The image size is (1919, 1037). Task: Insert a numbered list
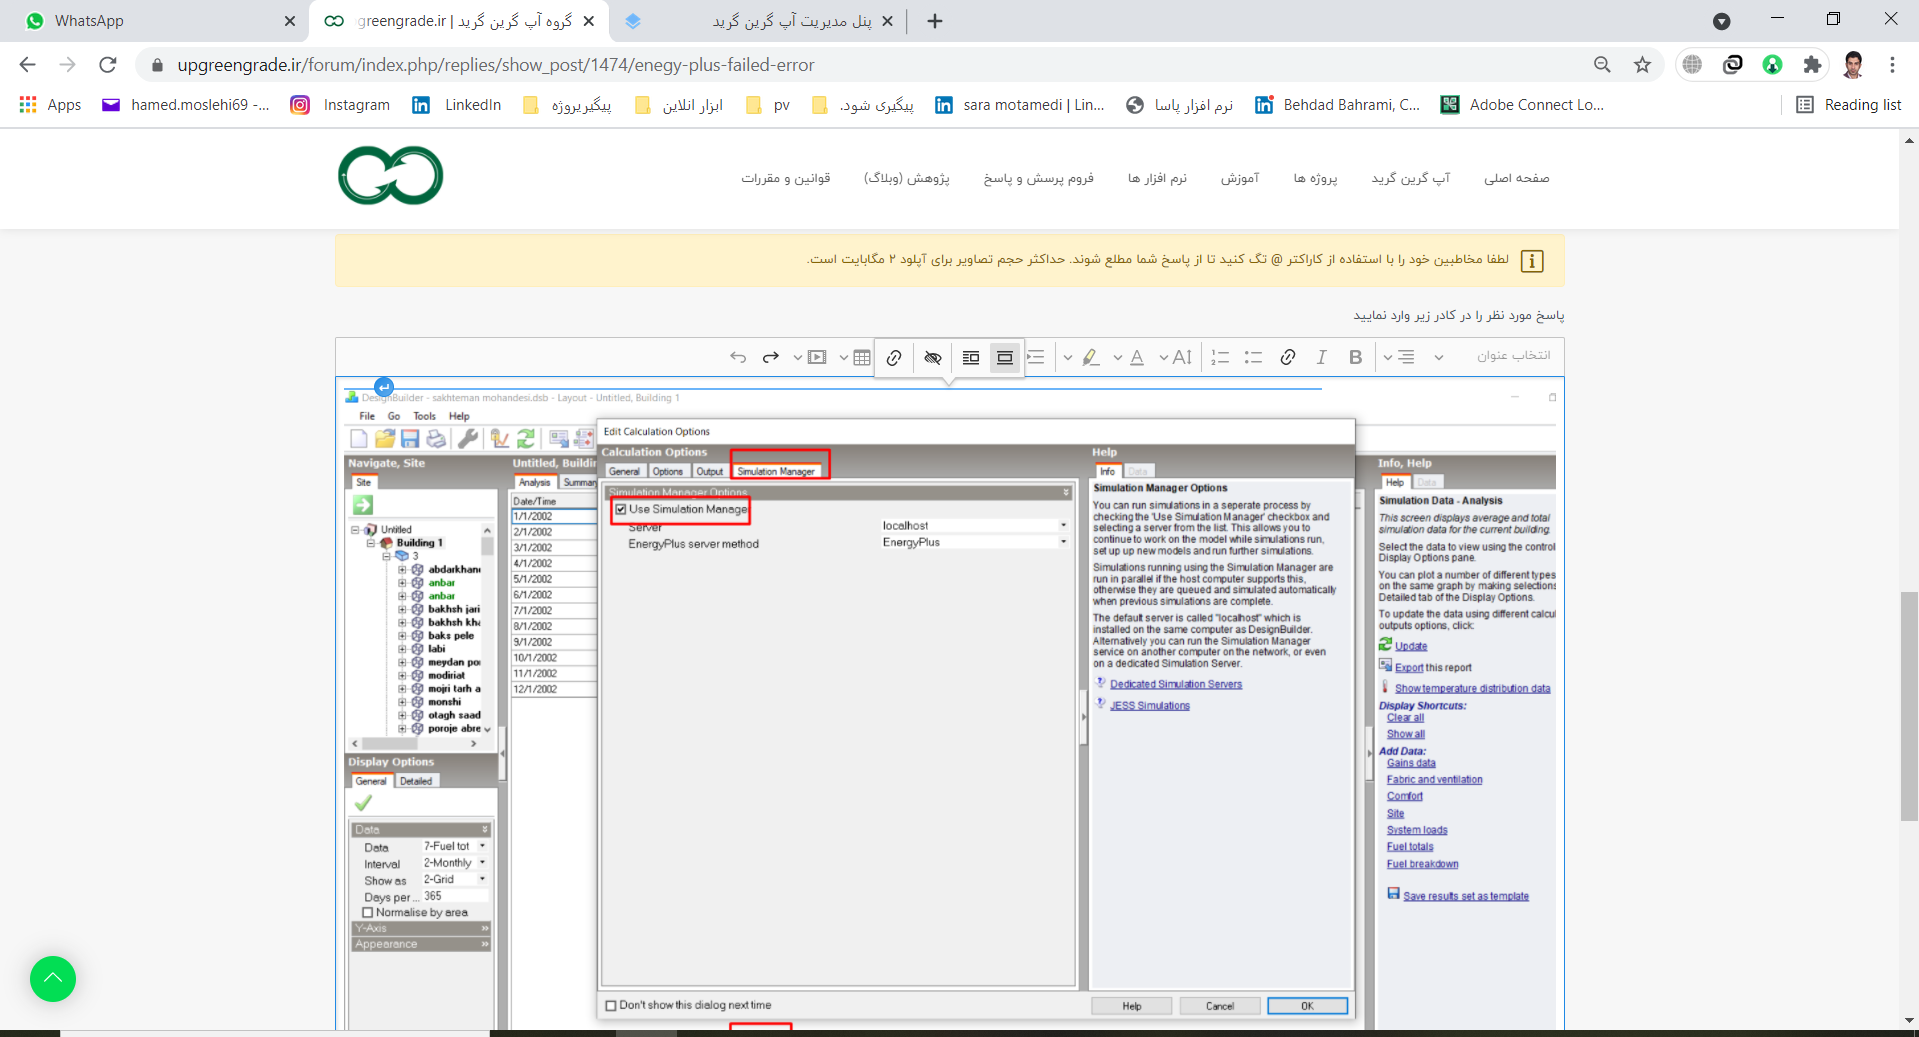1220,357
